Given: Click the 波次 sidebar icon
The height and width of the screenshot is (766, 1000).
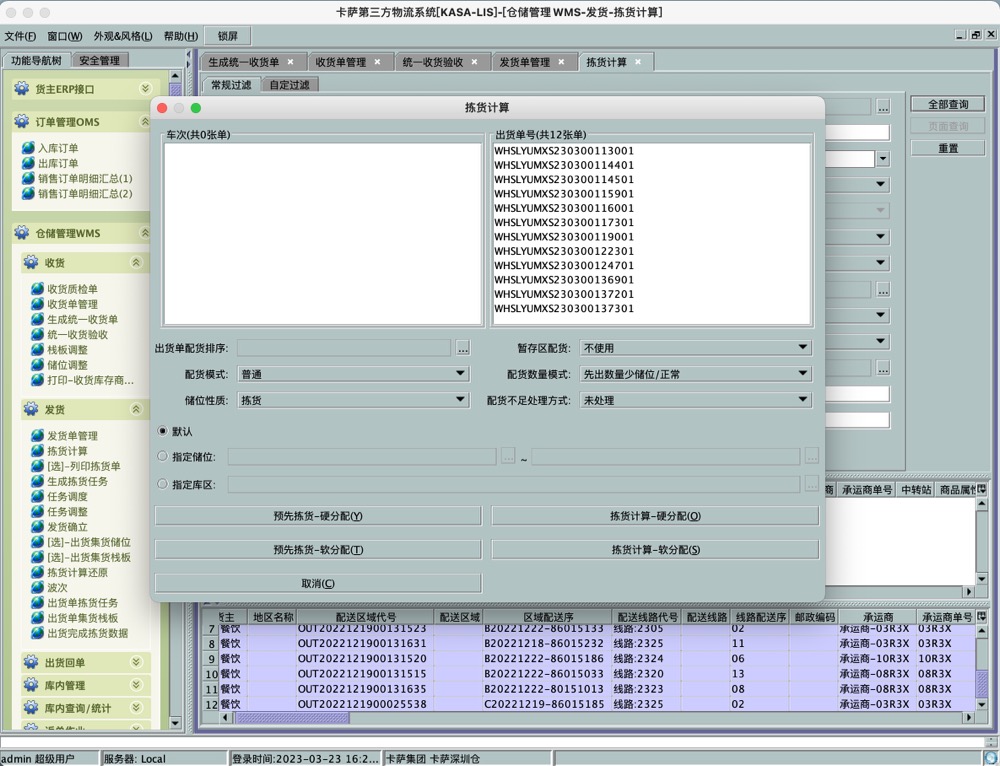Looking at the screenshot, I should 38,588.
